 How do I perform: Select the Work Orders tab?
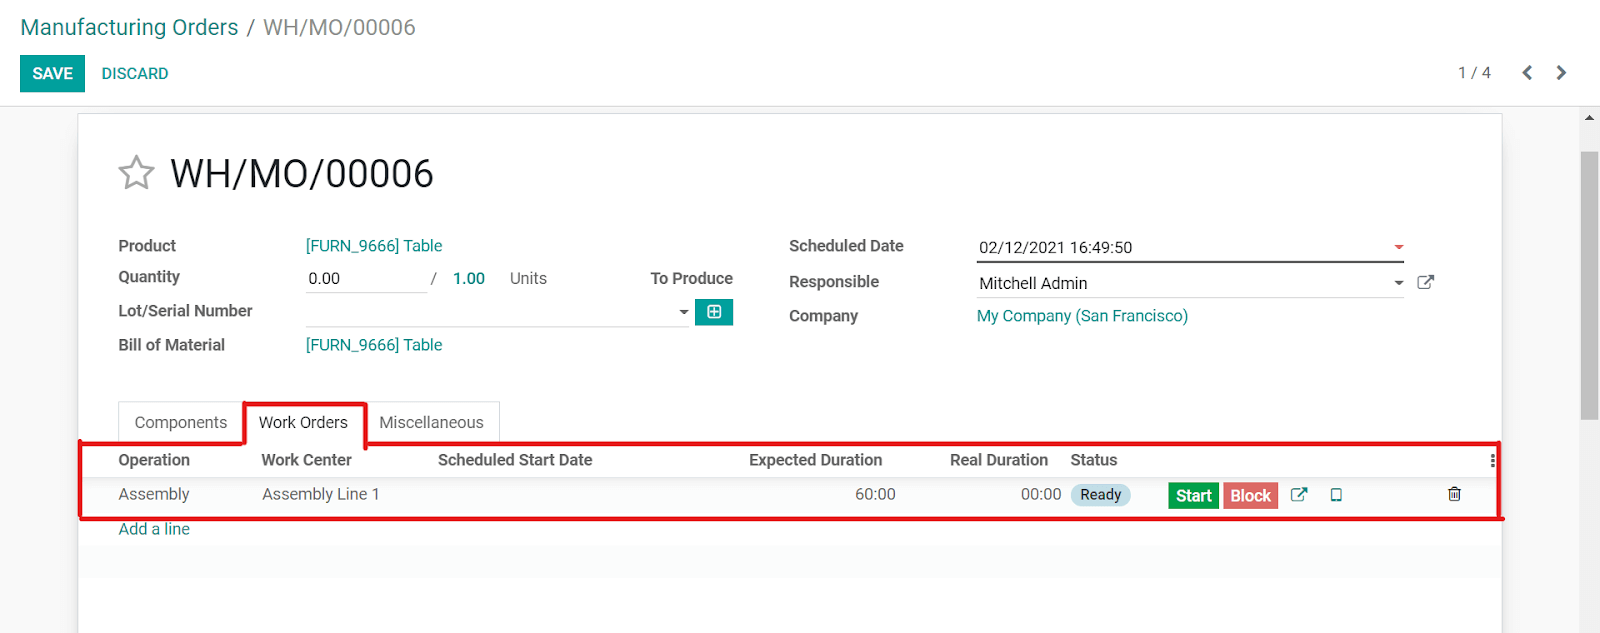[304, 423]
